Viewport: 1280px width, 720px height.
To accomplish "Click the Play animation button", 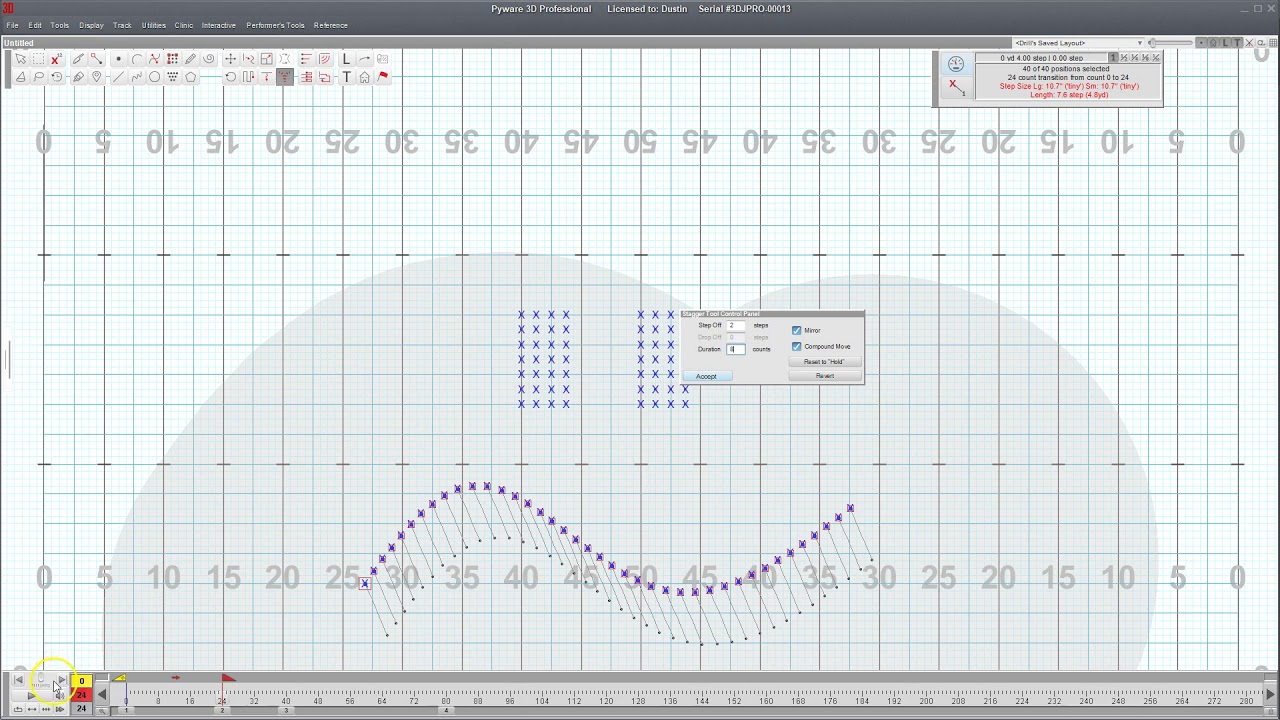I will [x=32, y=696].
